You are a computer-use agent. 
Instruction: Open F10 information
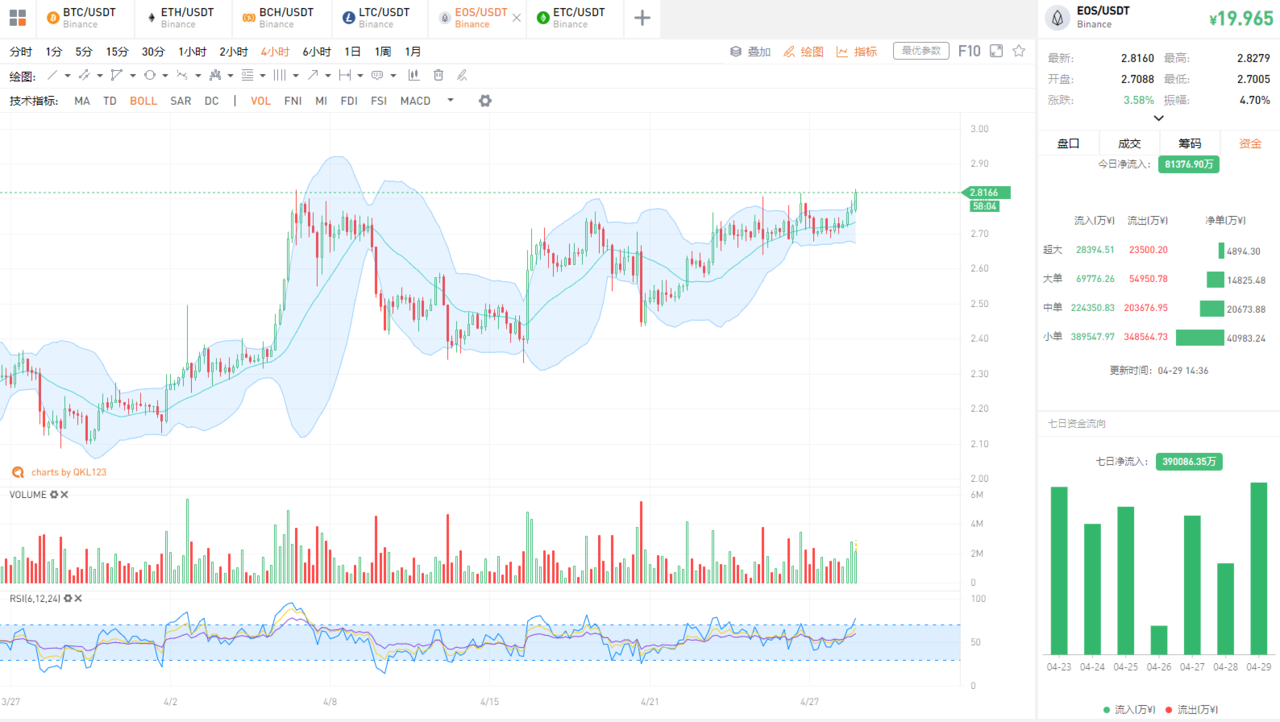point(969,51)
